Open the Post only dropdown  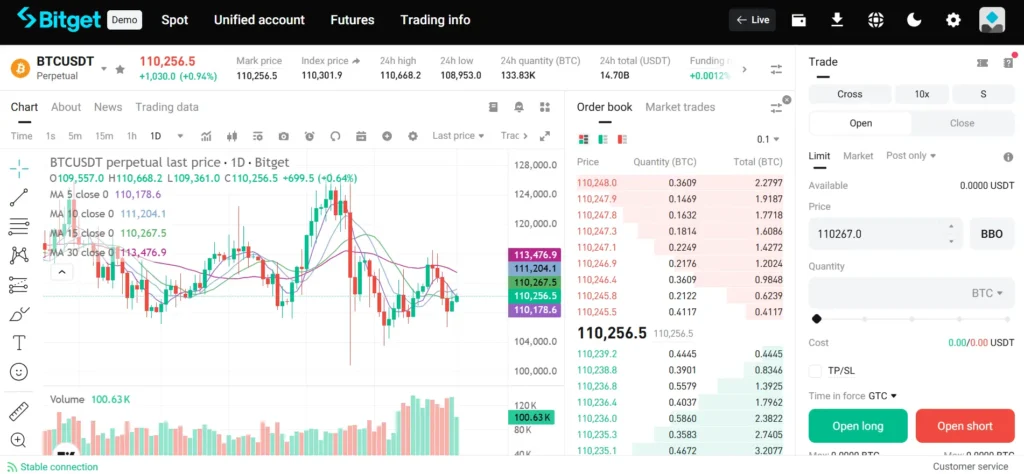coord(911,155)
